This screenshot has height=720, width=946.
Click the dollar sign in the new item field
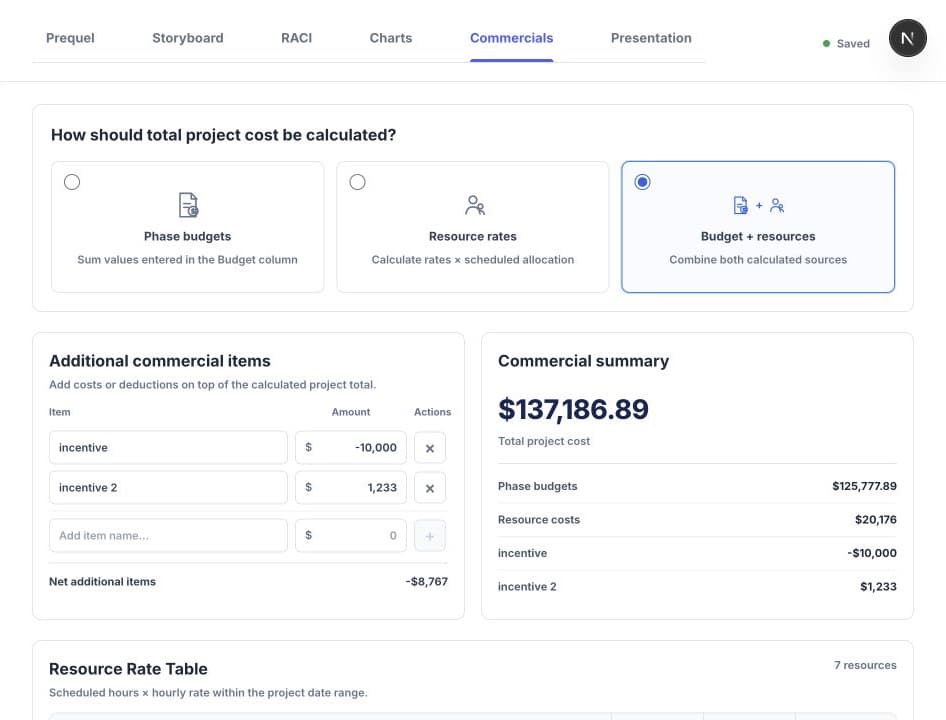[308, 535]
